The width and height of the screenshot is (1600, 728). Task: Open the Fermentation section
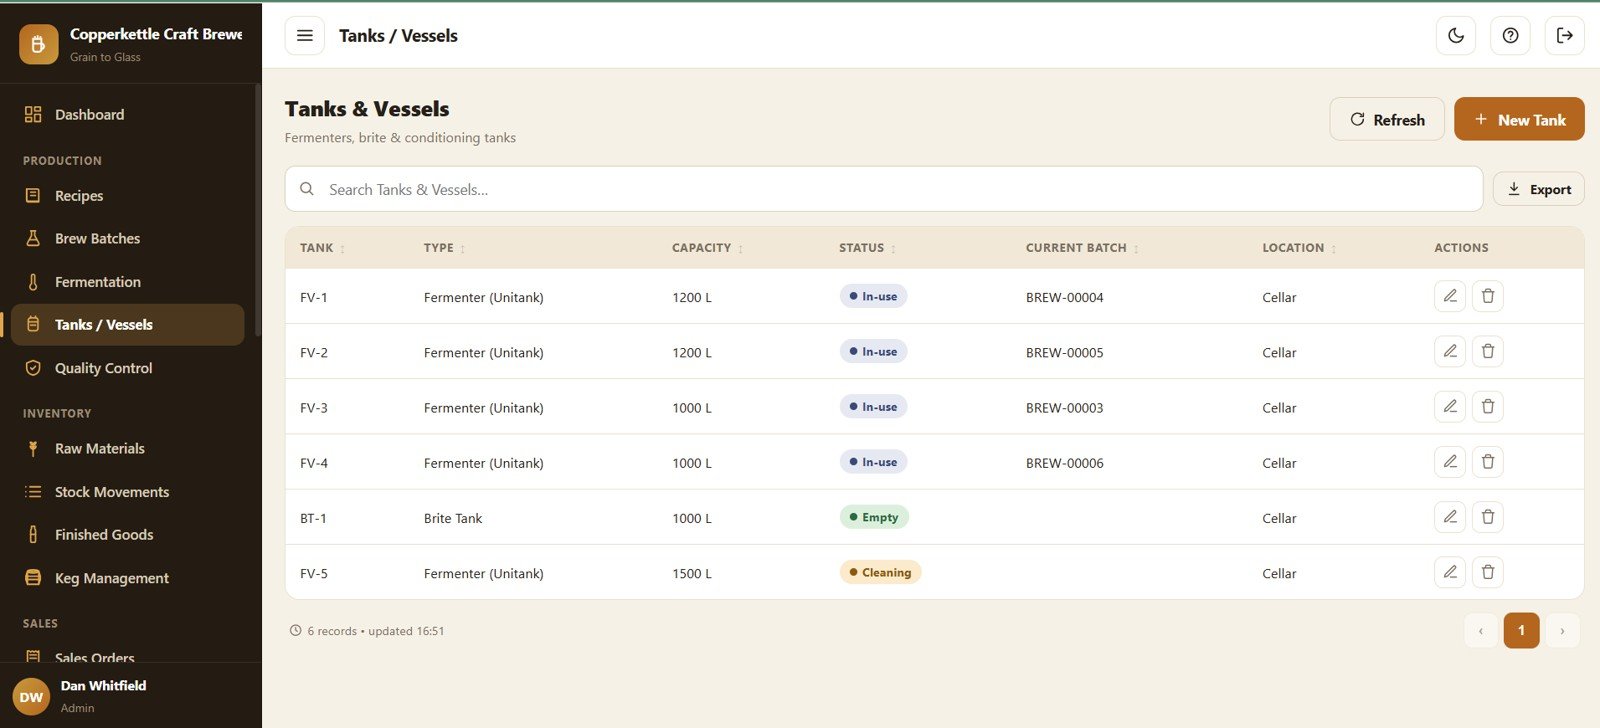click(x=127, y=282)
